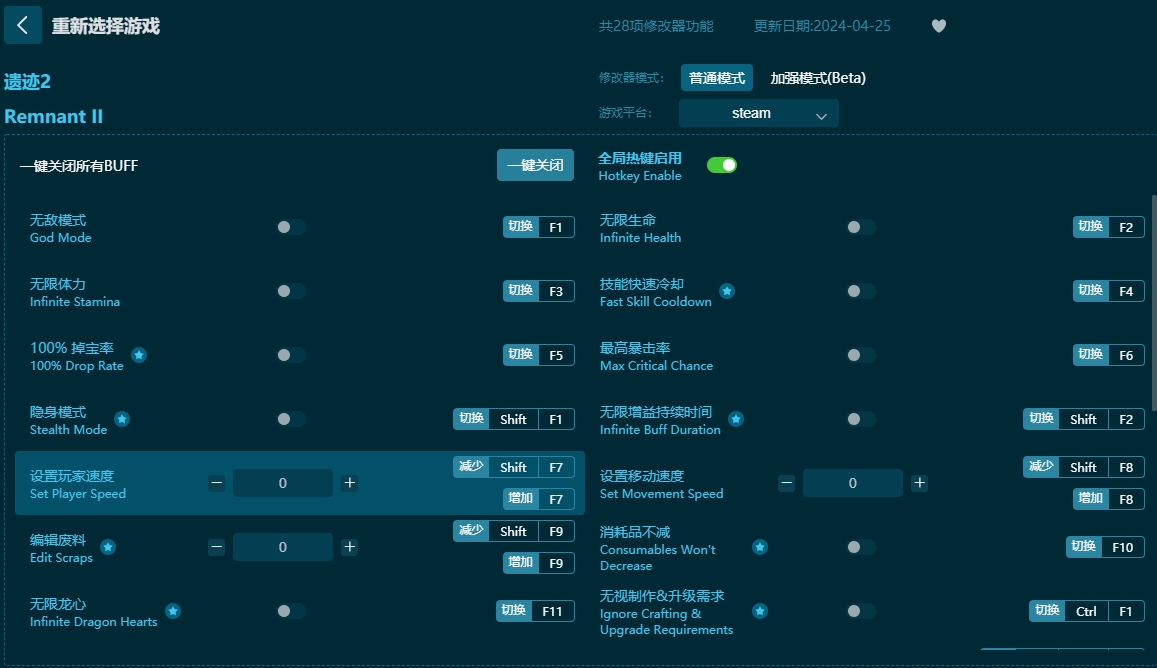Enable Infinite Dragon Hearts switch
Screen dimensions: 1157x668
point(291,611)
